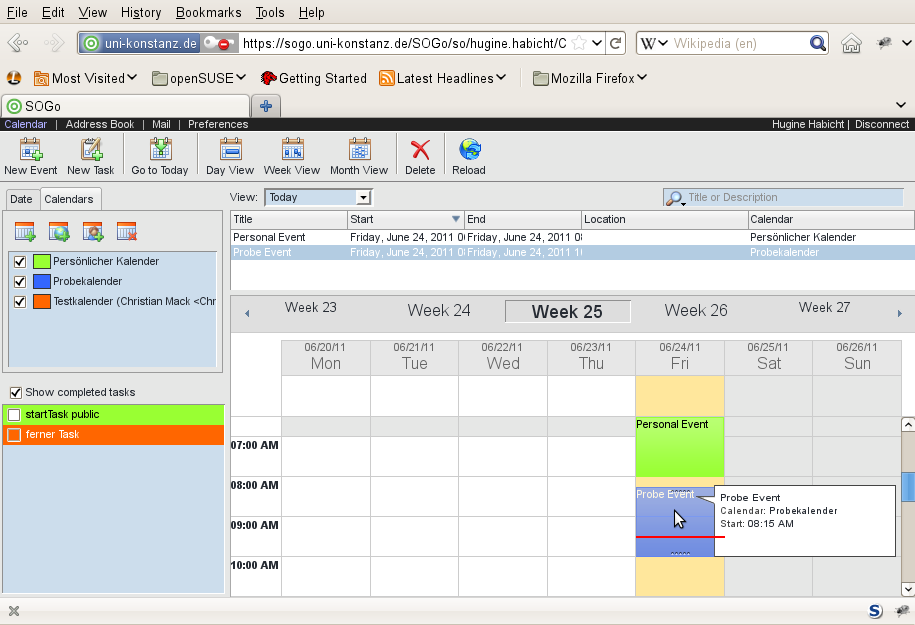
Task: Open the Bookmarks menu
Action: click(x=208, y=12)
